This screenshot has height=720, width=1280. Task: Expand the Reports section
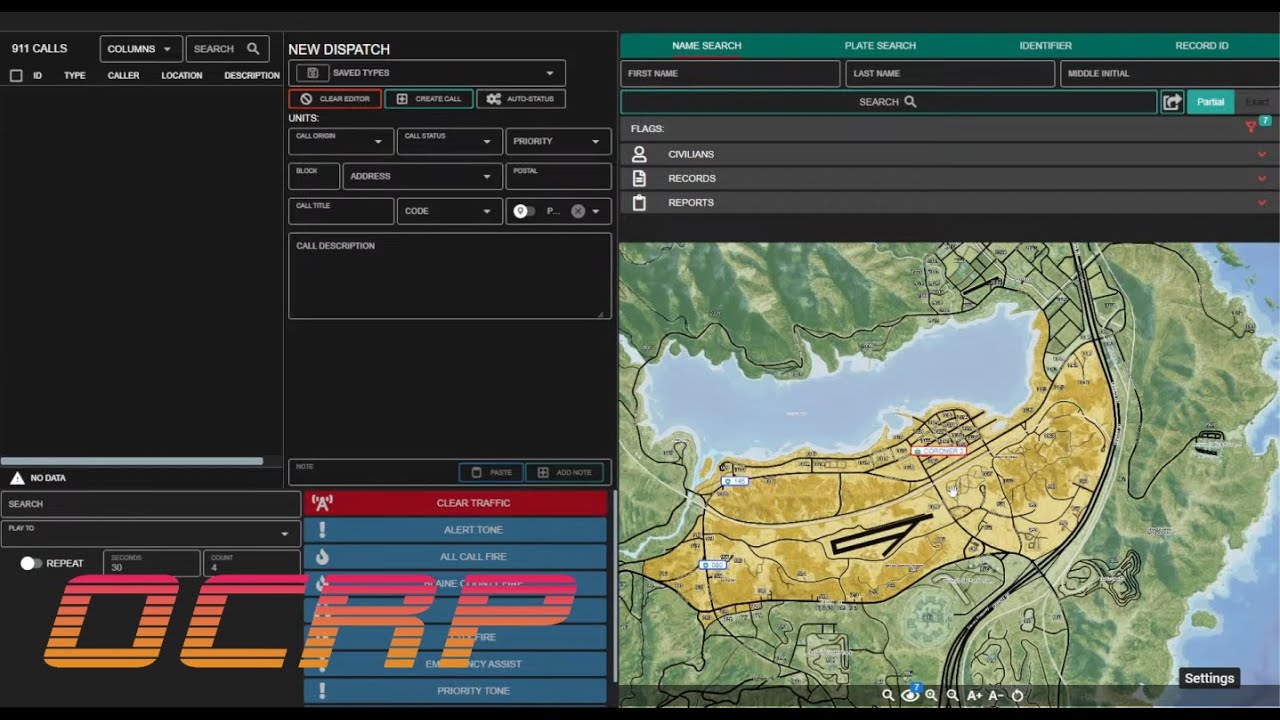pyautogui.click(x=1262, y=202)
